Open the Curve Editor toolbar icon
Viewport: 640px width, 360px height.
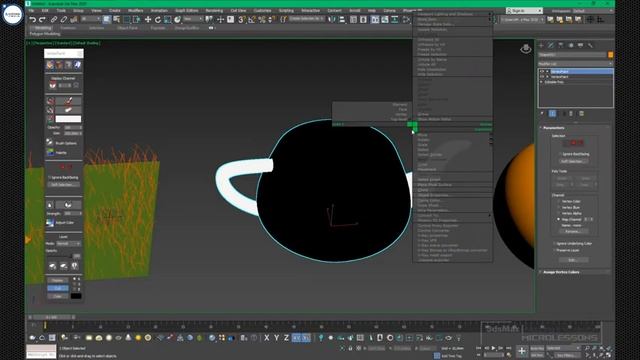[x=385, y=20]
